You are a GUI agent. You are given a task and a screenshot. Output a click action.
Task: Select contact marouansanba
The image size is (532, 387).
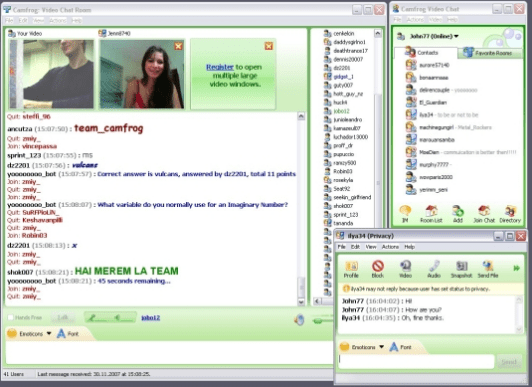[430, 139]
